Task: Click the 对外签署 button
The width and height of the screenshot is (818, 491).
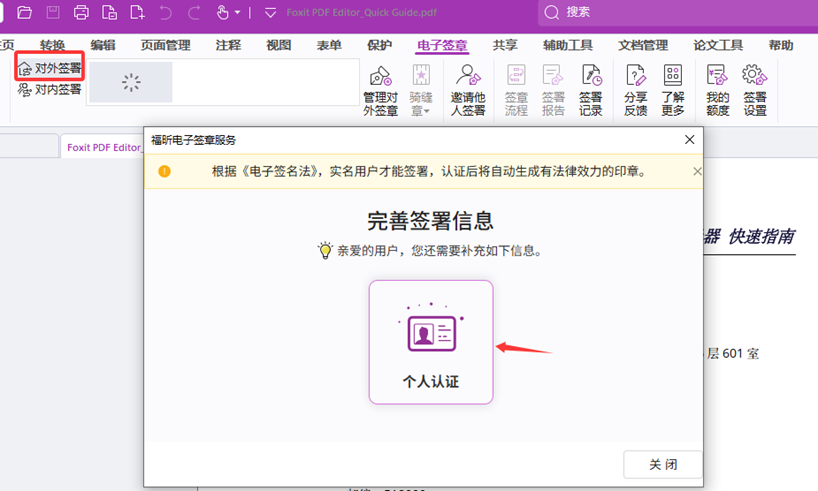Action: [50, 68]
